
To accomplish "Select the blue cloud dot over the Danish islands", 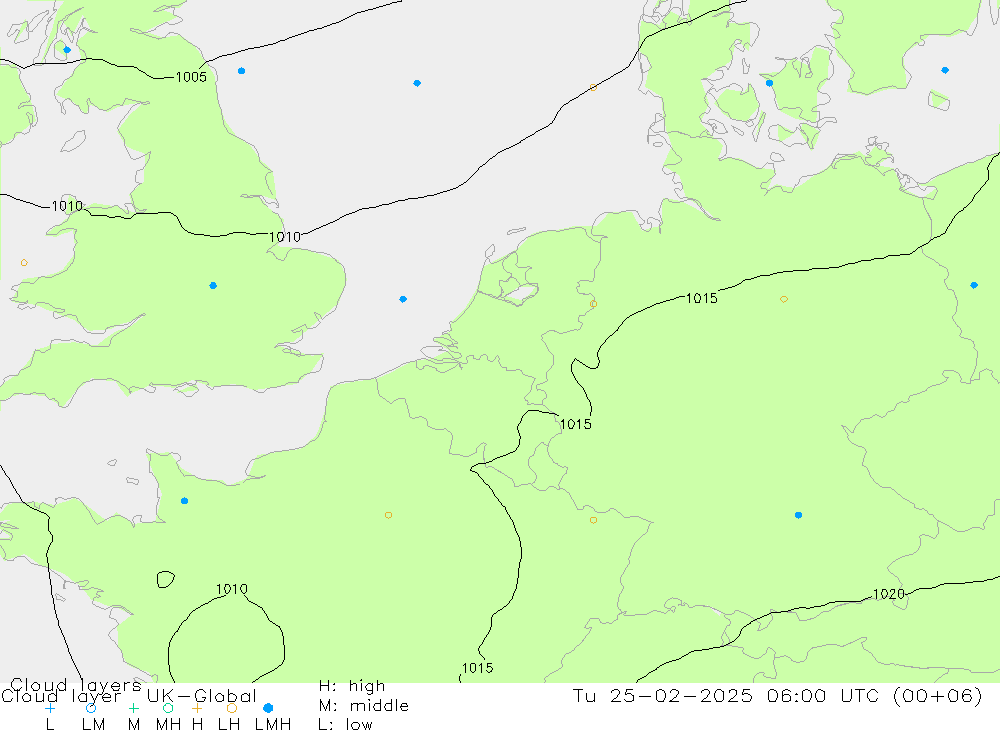I will [769, 83].
